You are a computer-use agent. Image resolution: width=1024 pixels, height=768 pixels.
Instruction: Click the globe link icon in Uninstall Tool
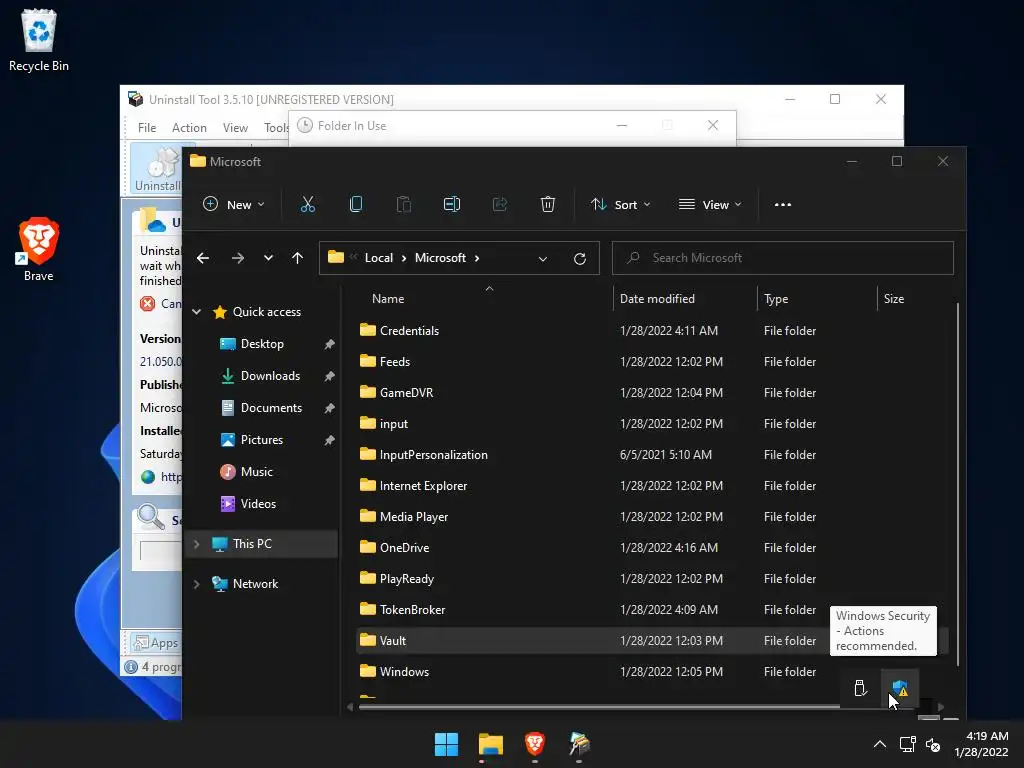tap(148, 477)
